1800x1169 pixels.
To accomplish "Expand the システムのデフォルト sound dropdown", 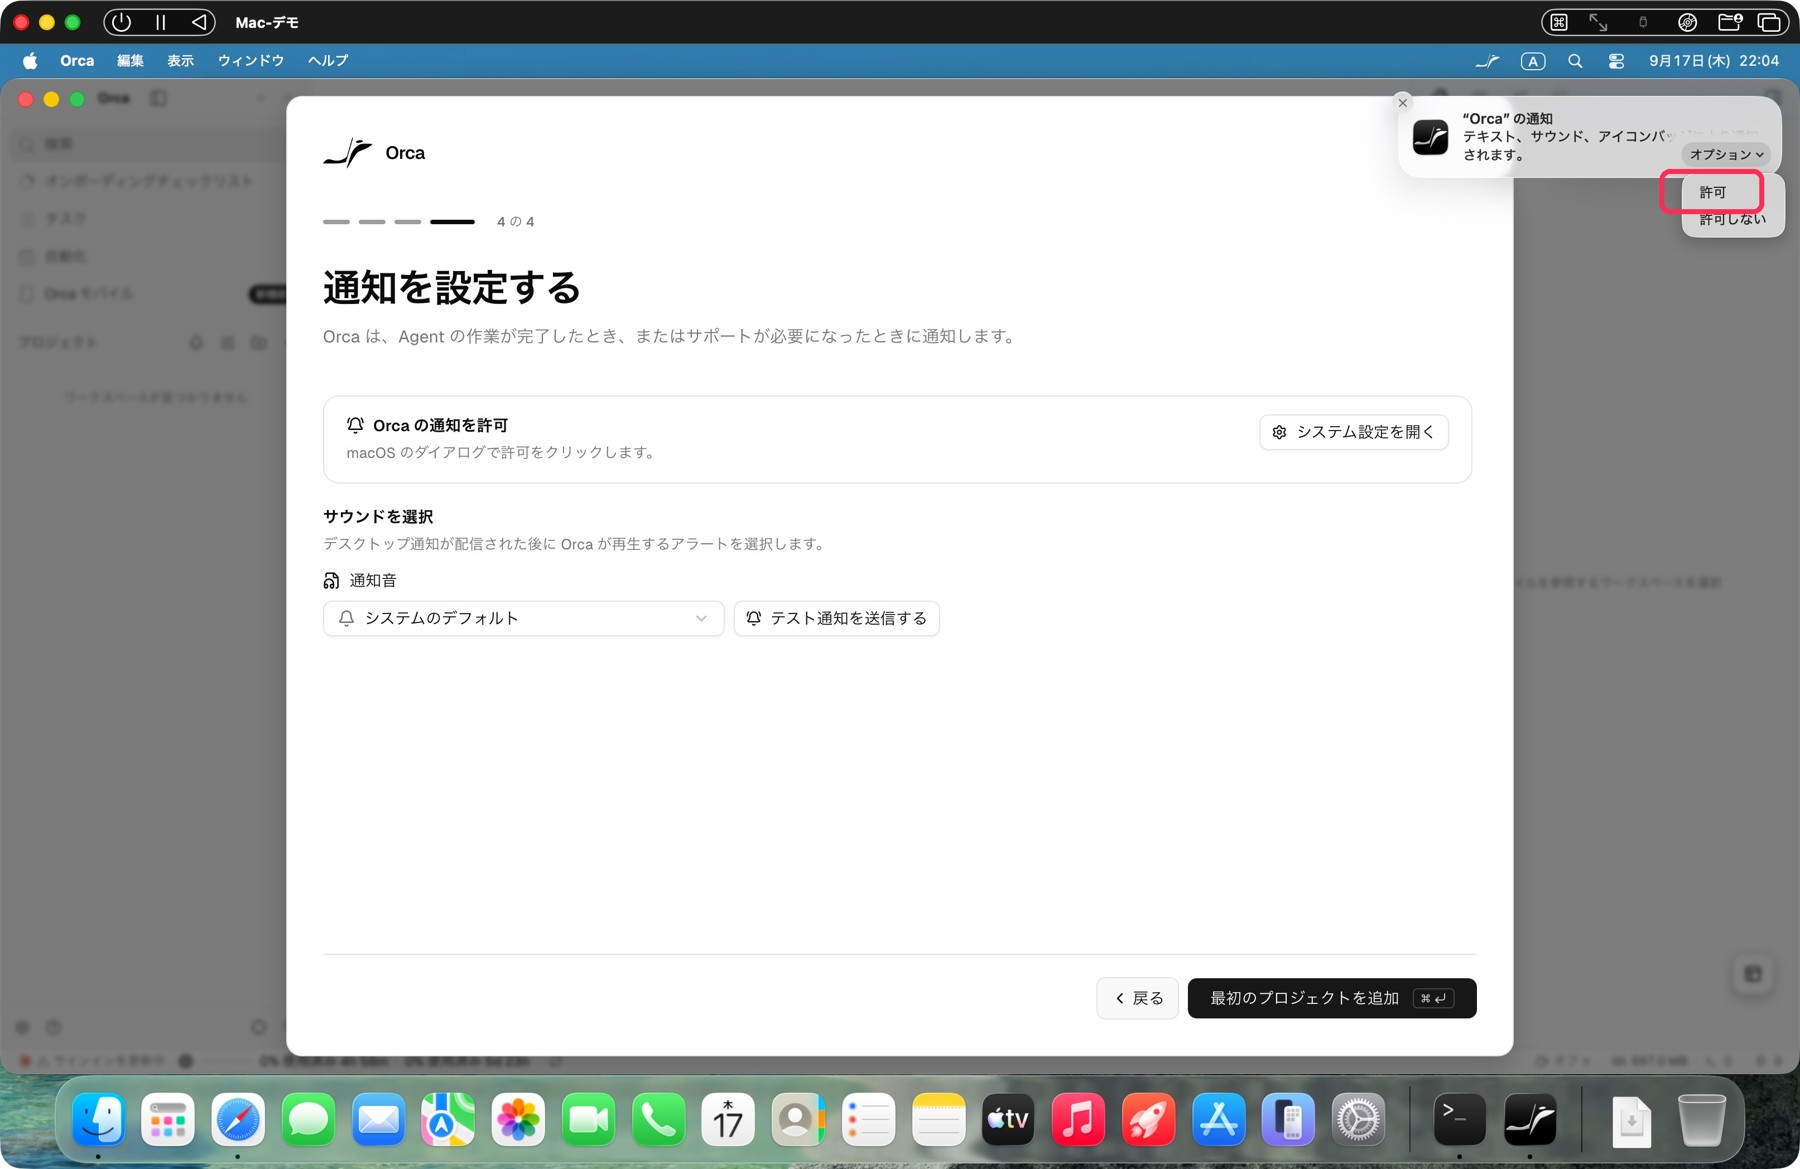I will (523, 618).
